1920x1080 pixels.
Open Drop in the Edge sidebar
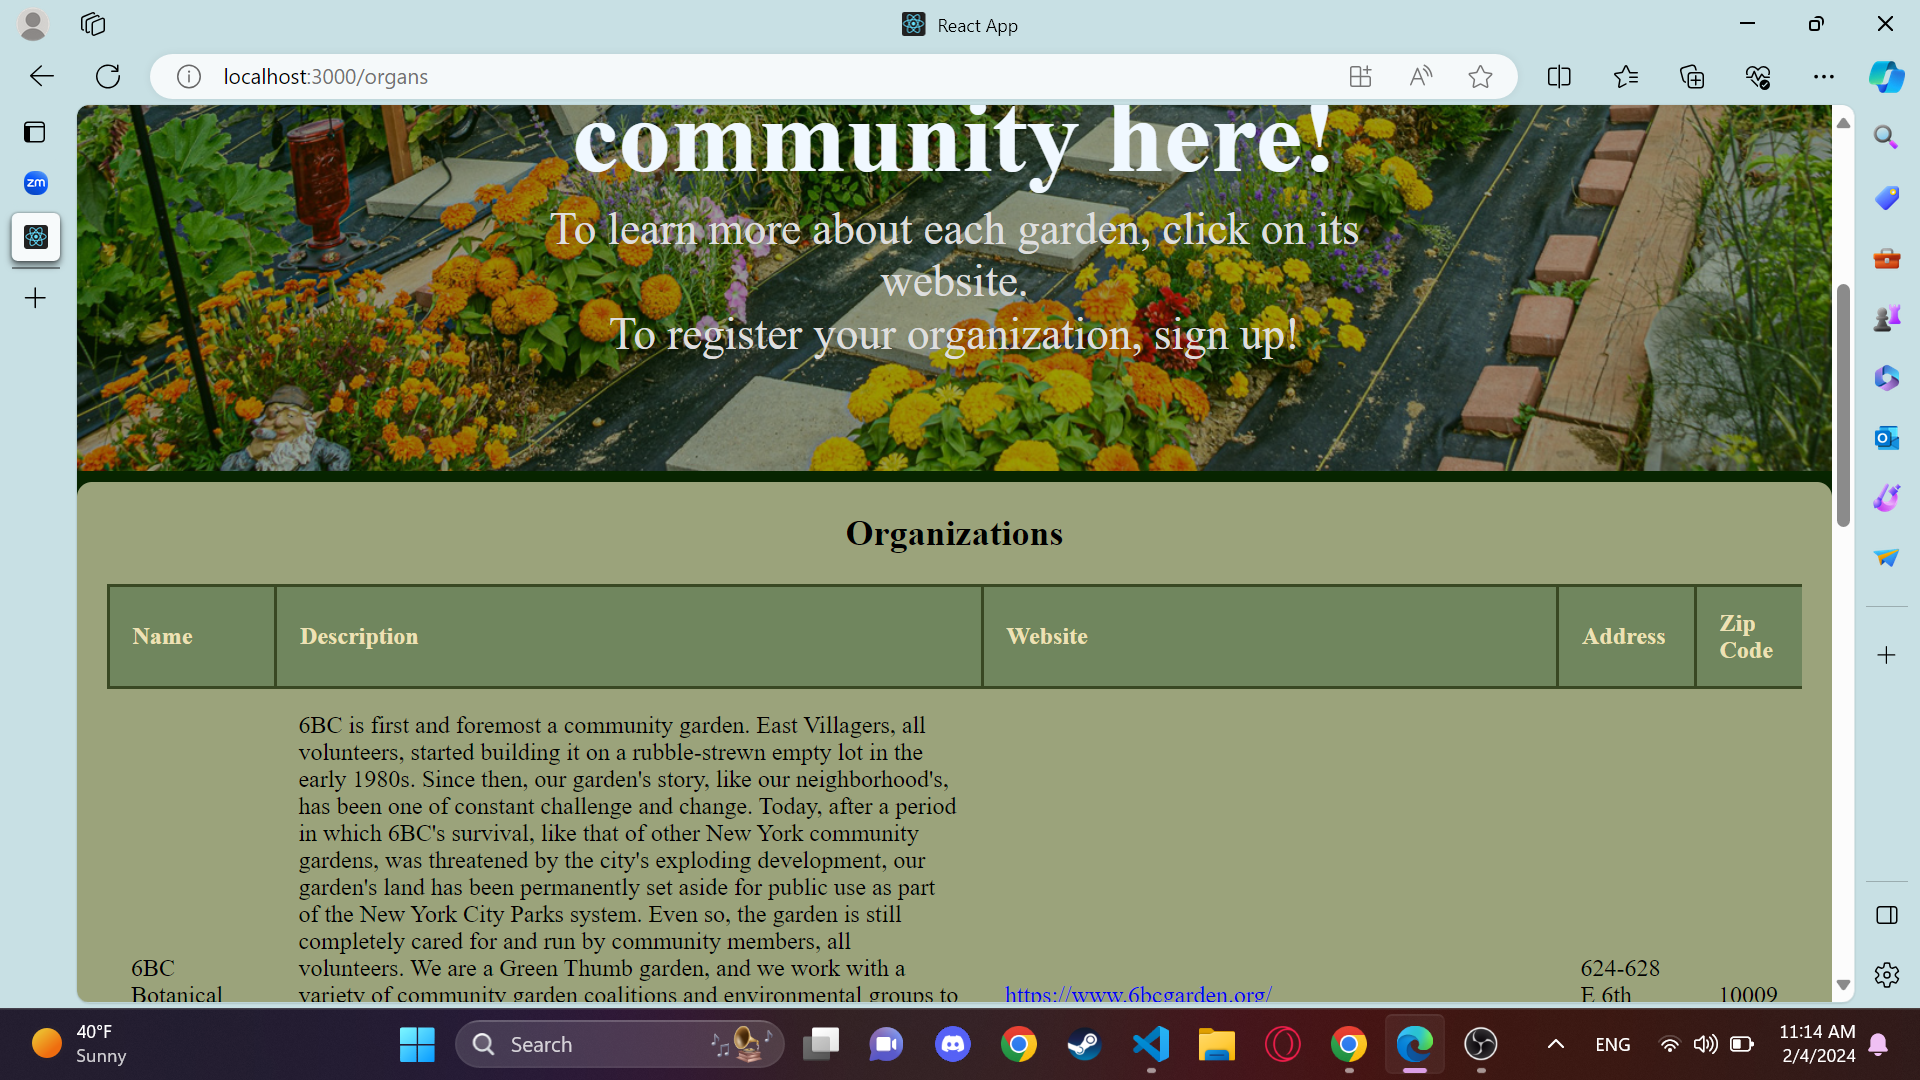[x=1886, y=558]
